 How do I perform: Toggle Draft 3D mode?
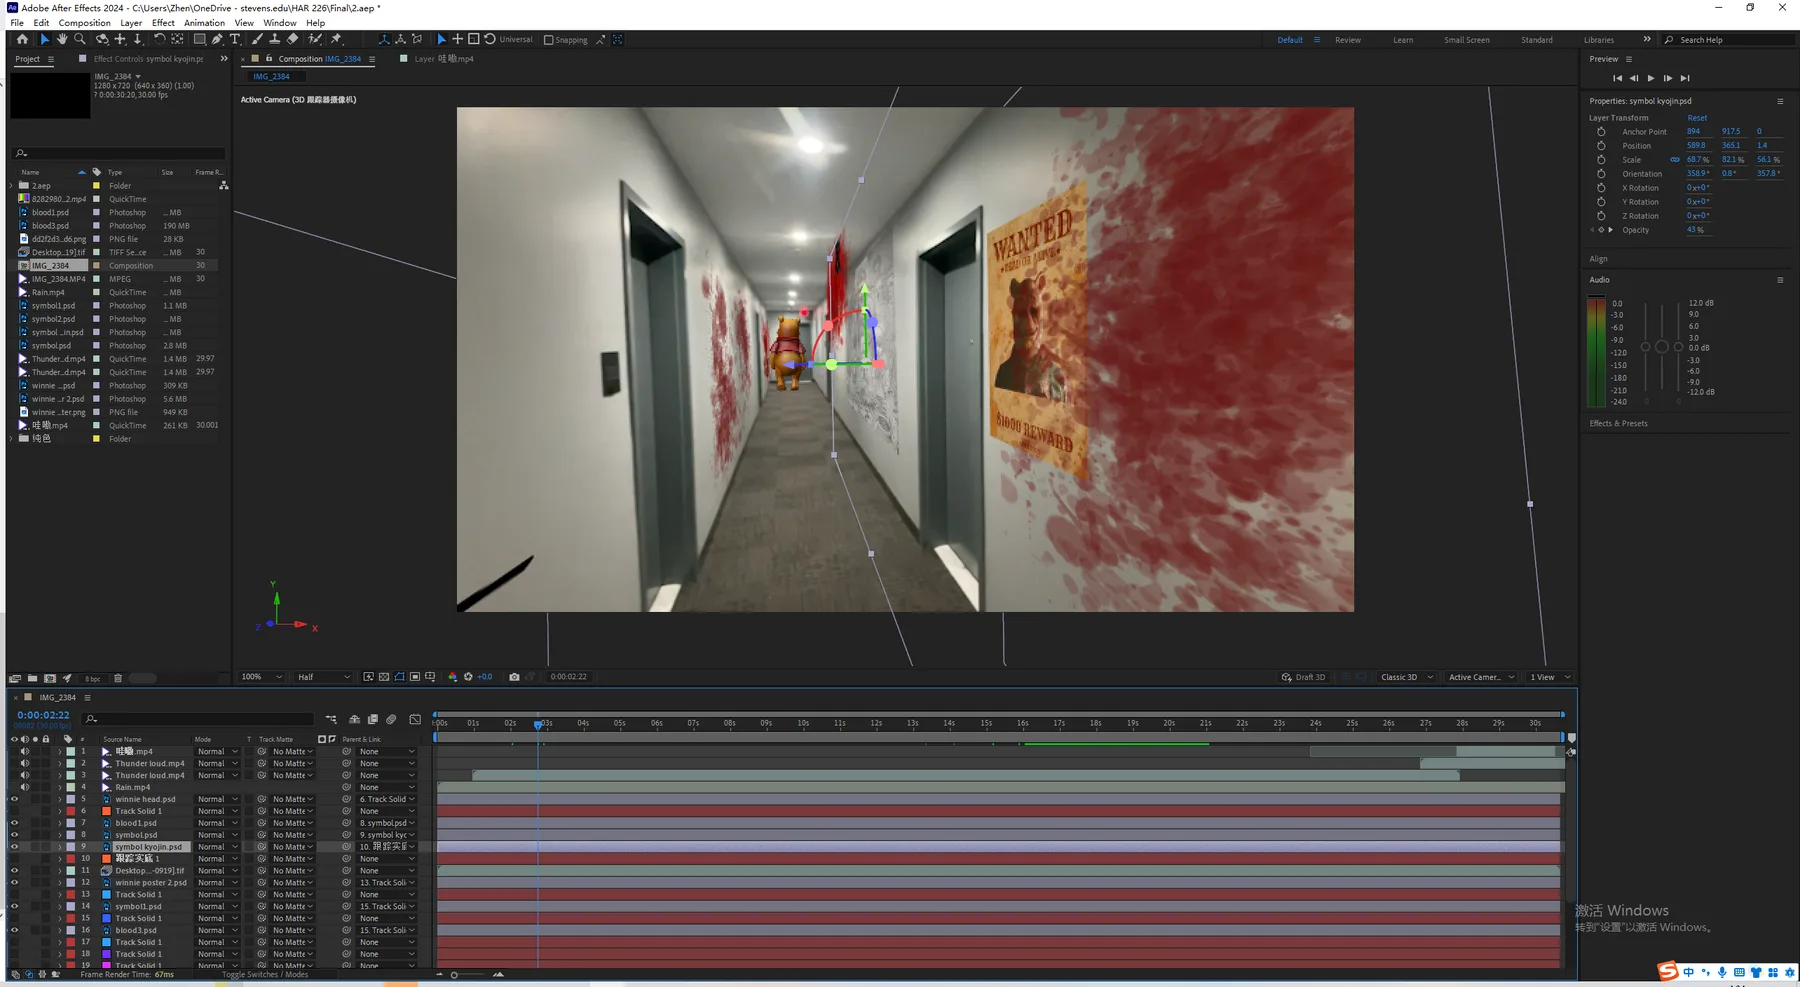1304,677
